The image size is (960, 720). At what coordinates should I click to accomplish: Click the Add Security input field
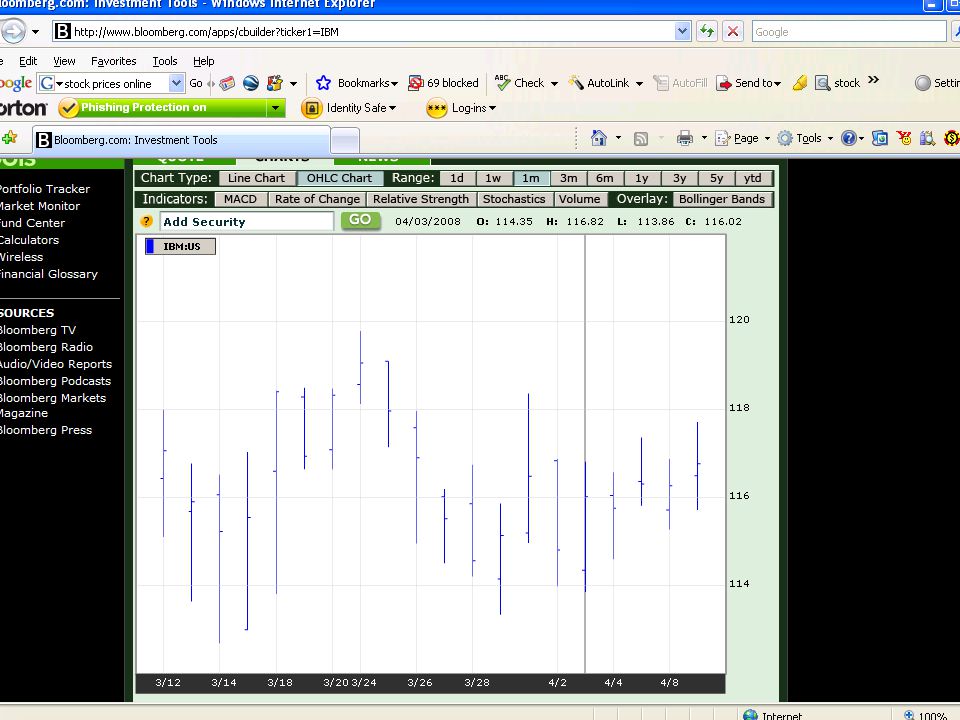247,221
